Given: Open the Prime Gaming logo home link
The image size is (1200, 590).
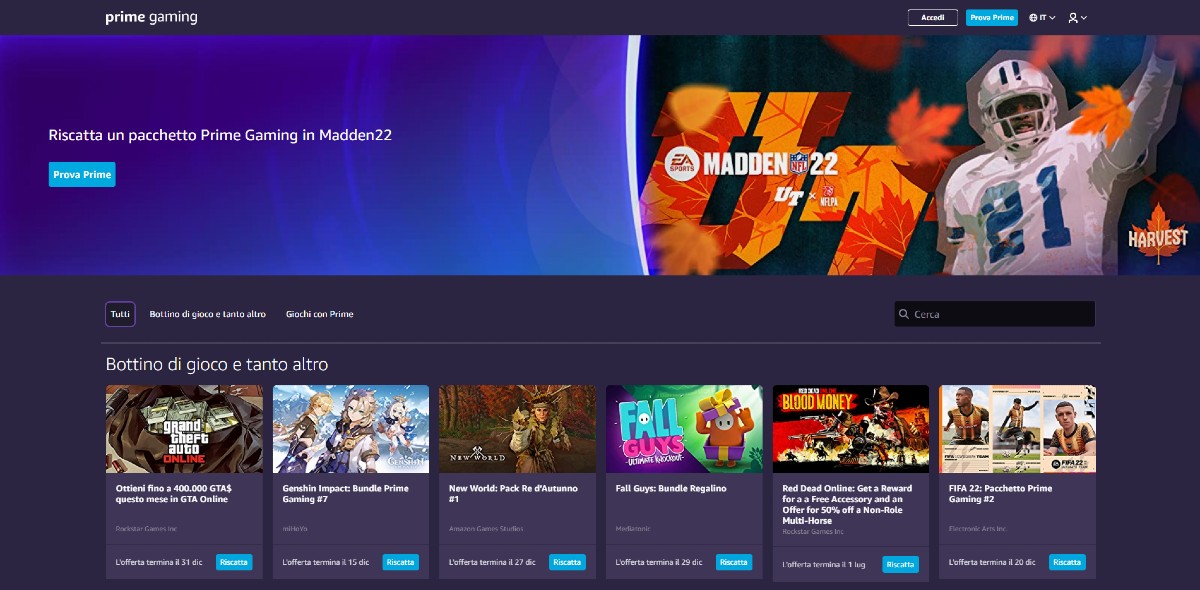Looking at the screenshot, I should coord(151,17).
